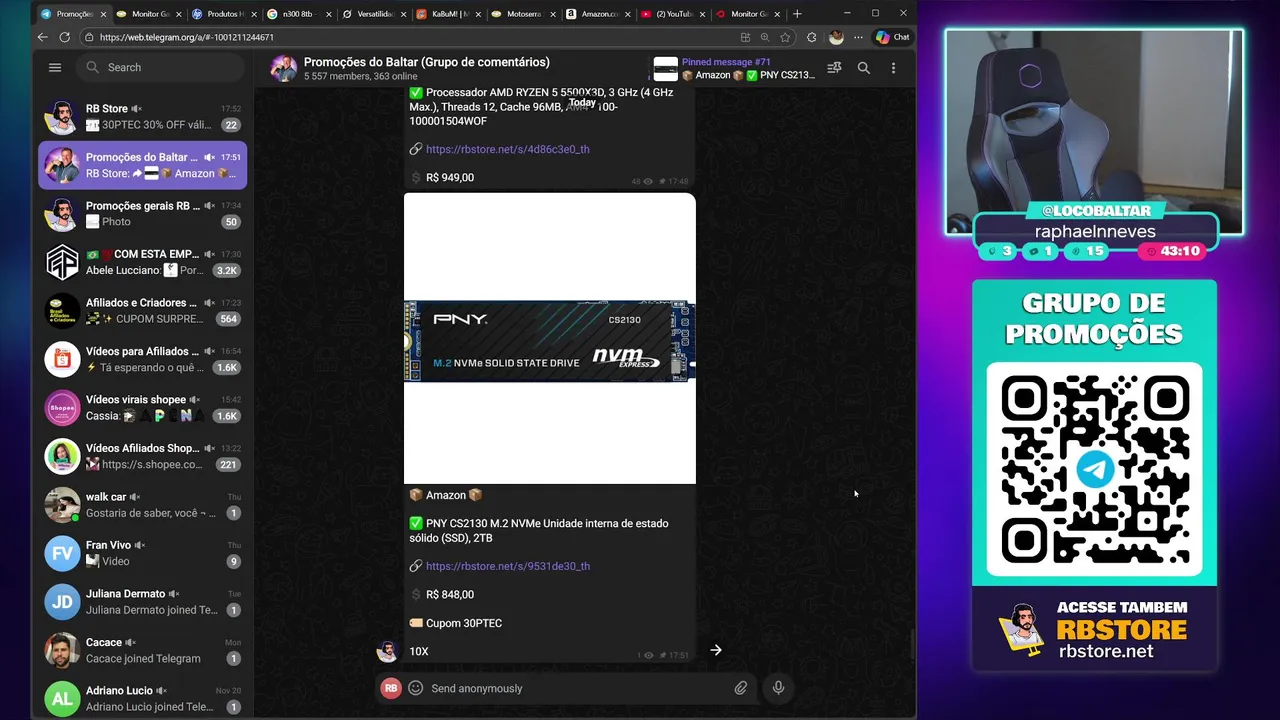
Task: Open browser settings and more menu
Action: [858, 37]
